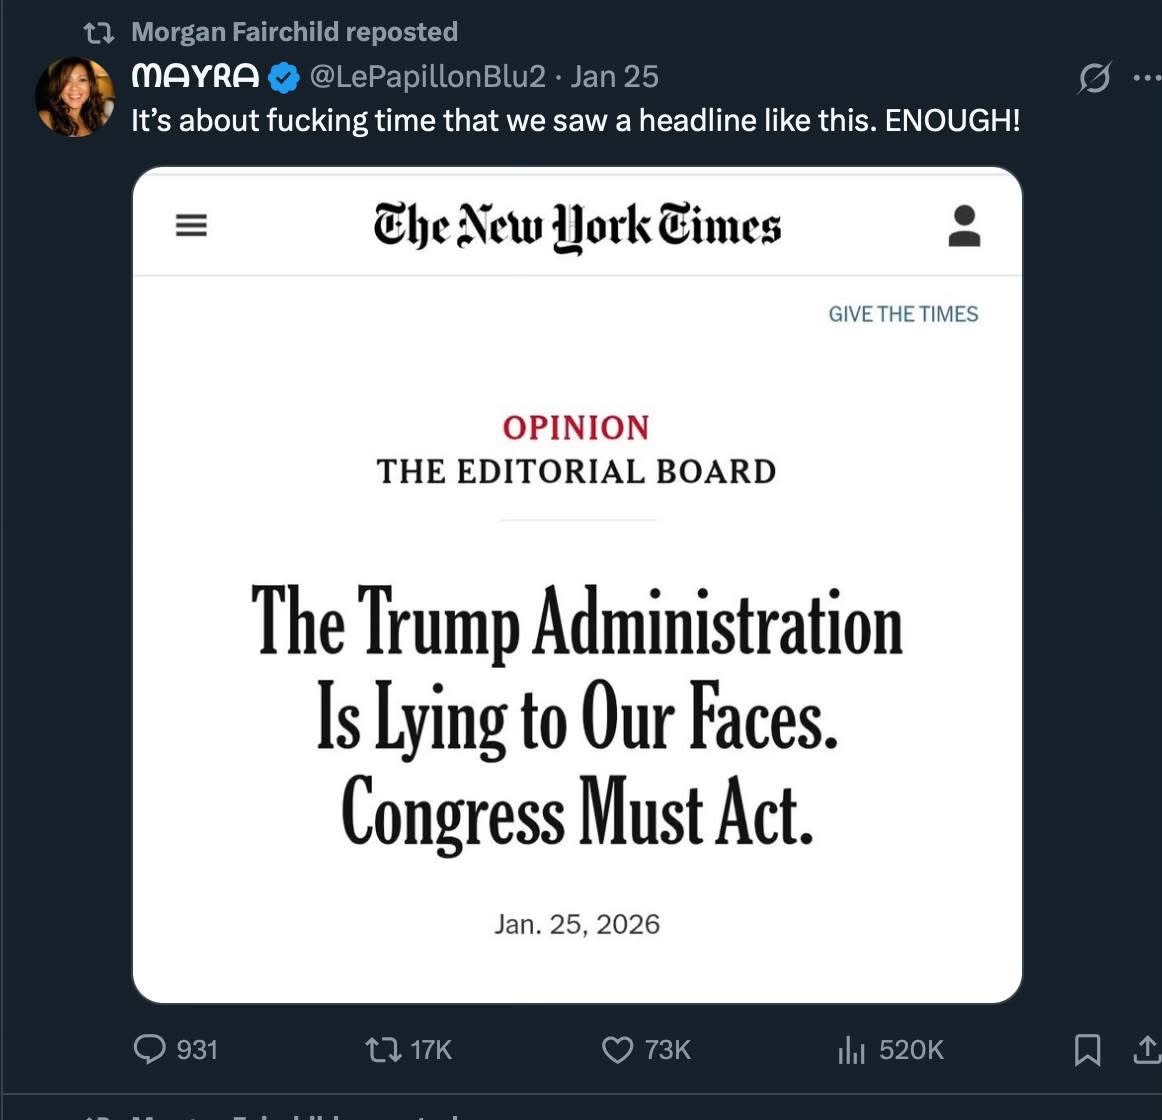The image size is (1162, 1120).
Task: Open the three-dot more options menu
Action: point(1146,77)
